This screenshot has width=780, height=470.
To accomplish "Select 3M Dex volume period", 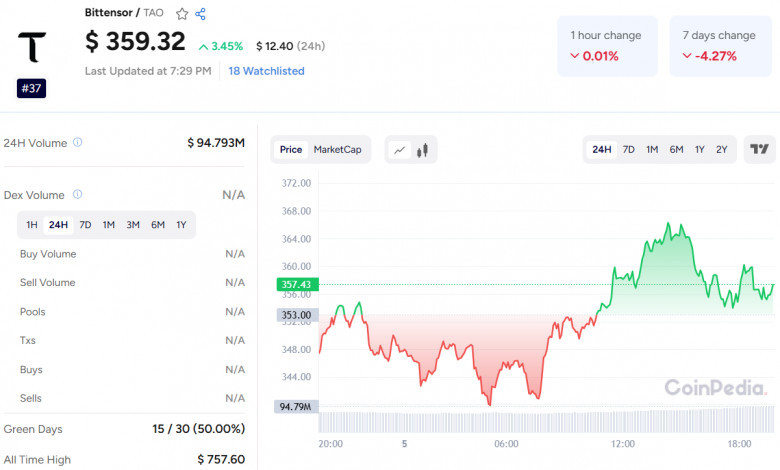I will click(x=133, y=225).
